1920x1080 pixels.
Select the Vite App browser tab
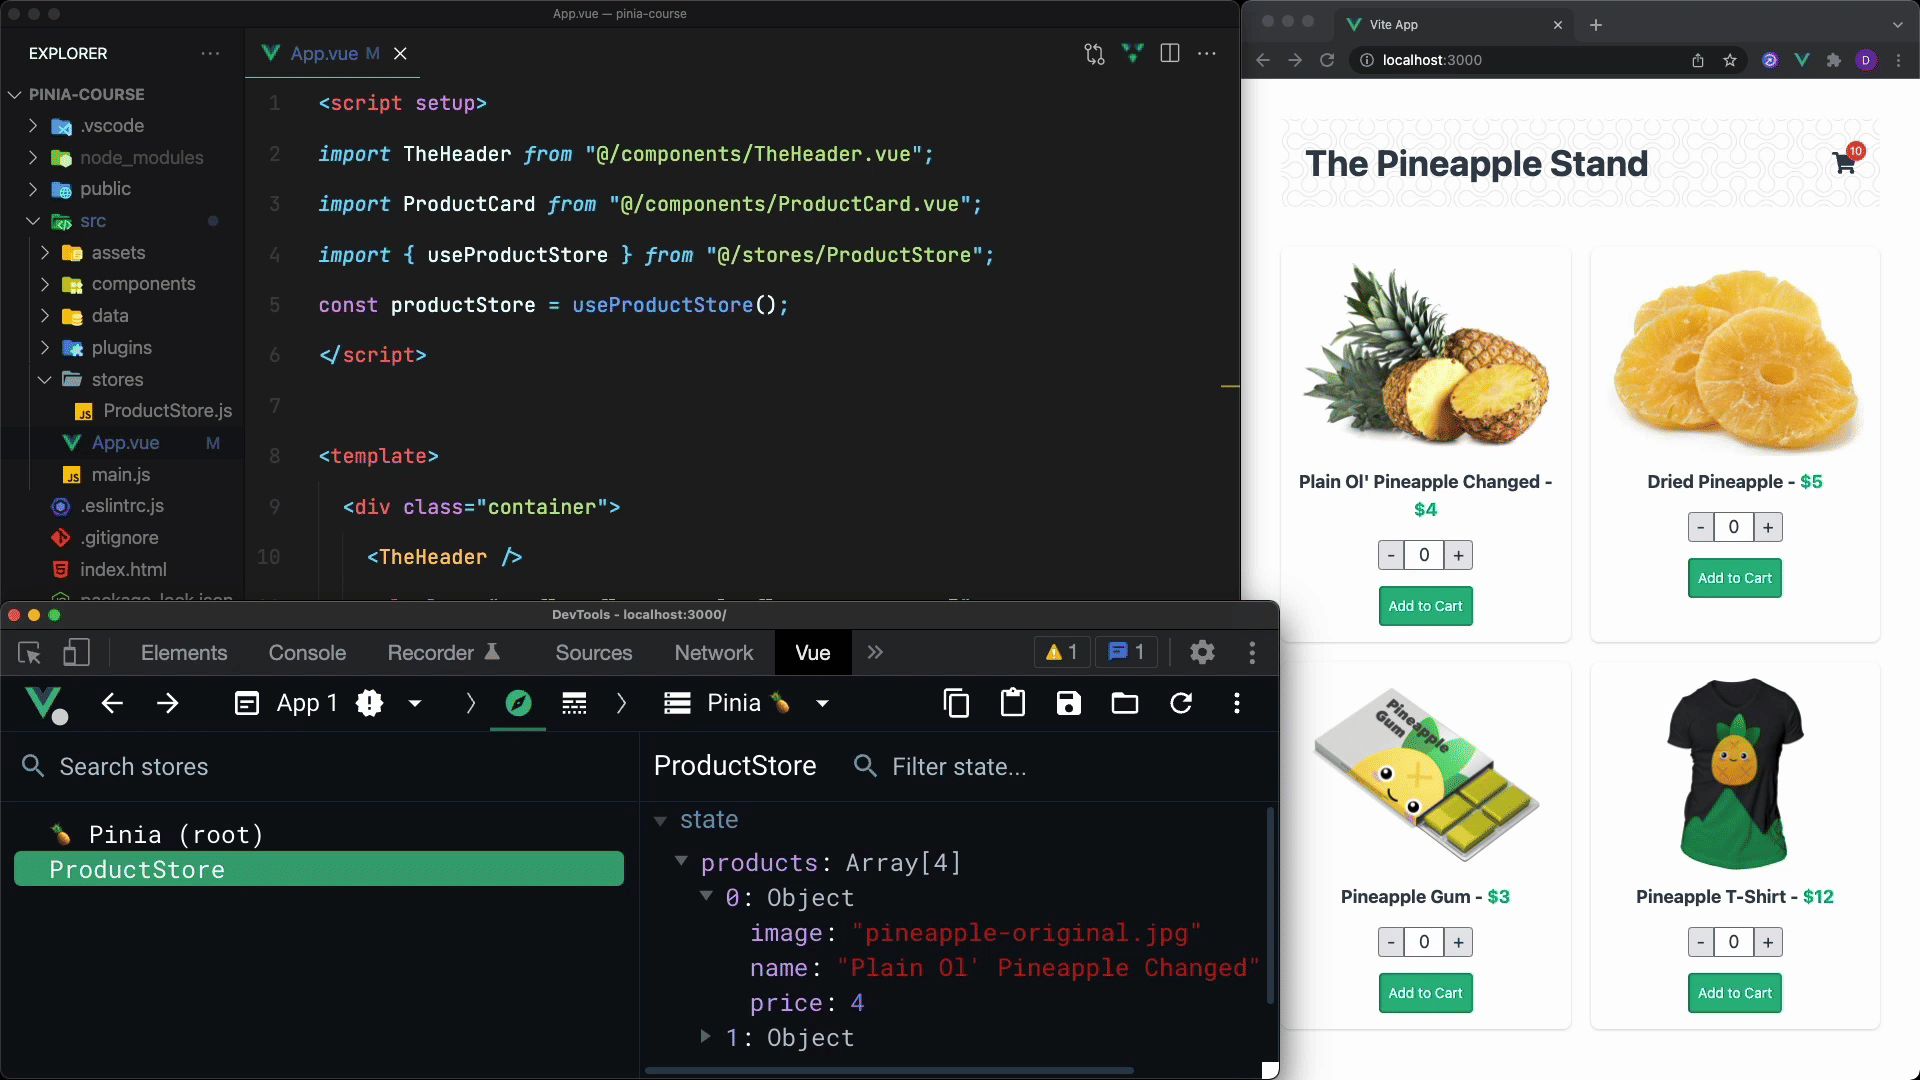click(x=1455, y=25)
